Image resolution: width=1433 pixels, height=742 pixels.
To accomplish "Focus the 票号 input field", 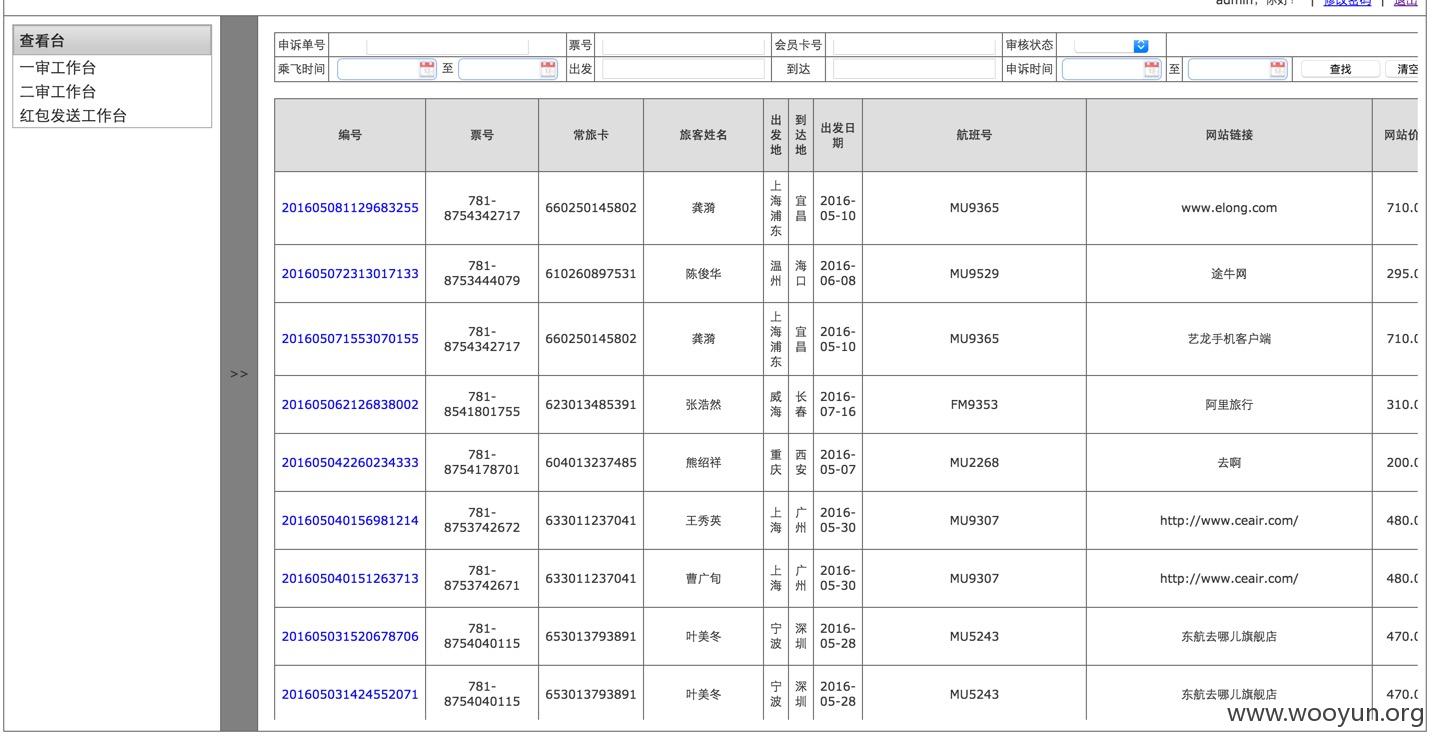I will point(683,46).
